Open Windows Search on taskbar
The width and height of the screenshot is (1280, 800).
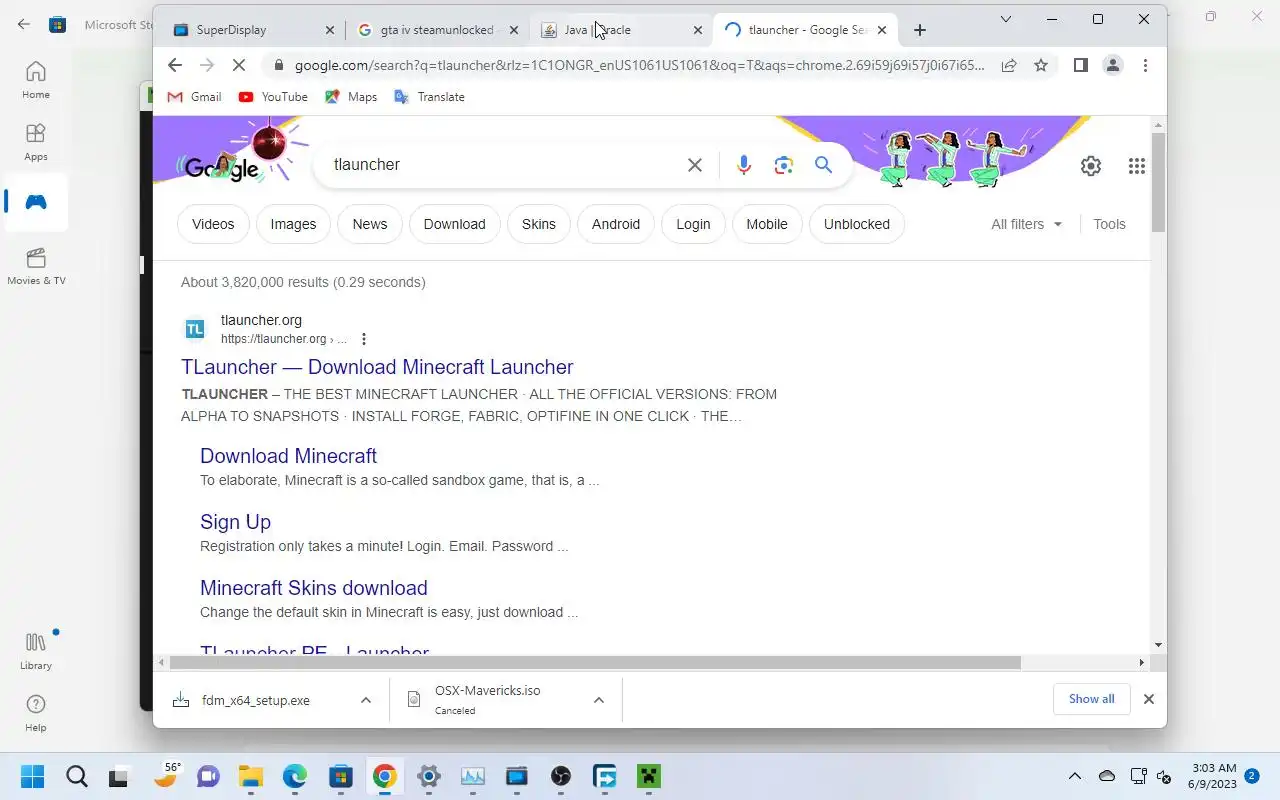click(x=76, y=777)
